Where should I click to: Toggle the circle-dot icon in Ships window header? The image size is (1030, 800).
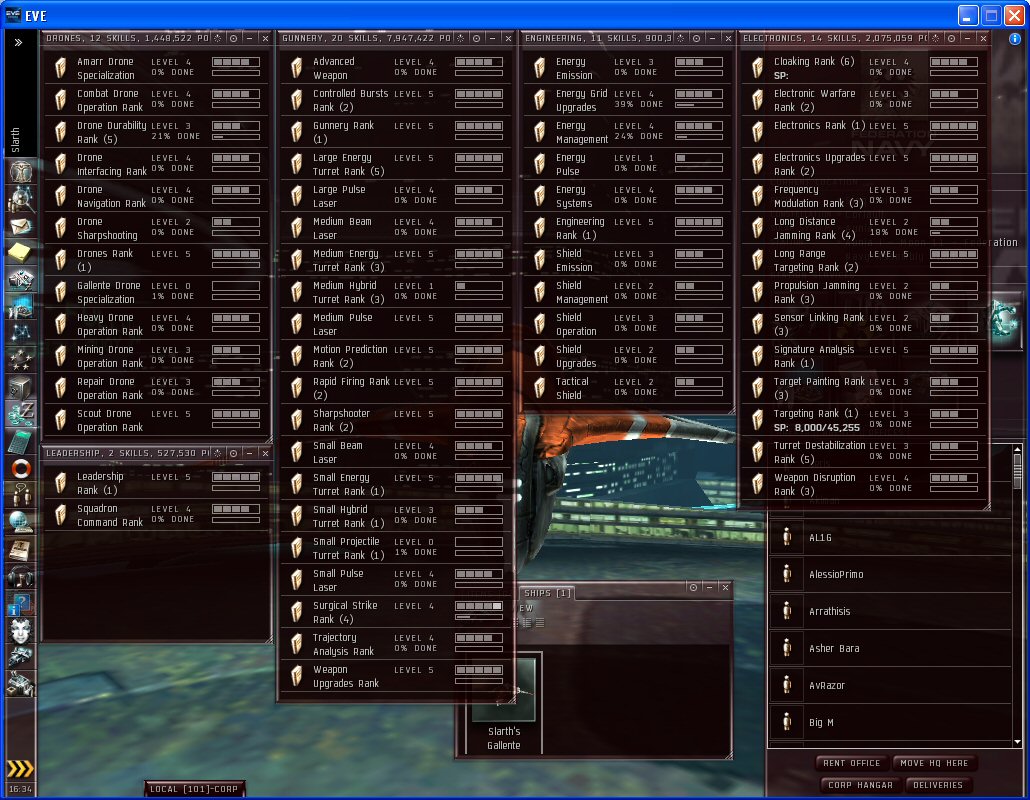(x=694, y=587)
